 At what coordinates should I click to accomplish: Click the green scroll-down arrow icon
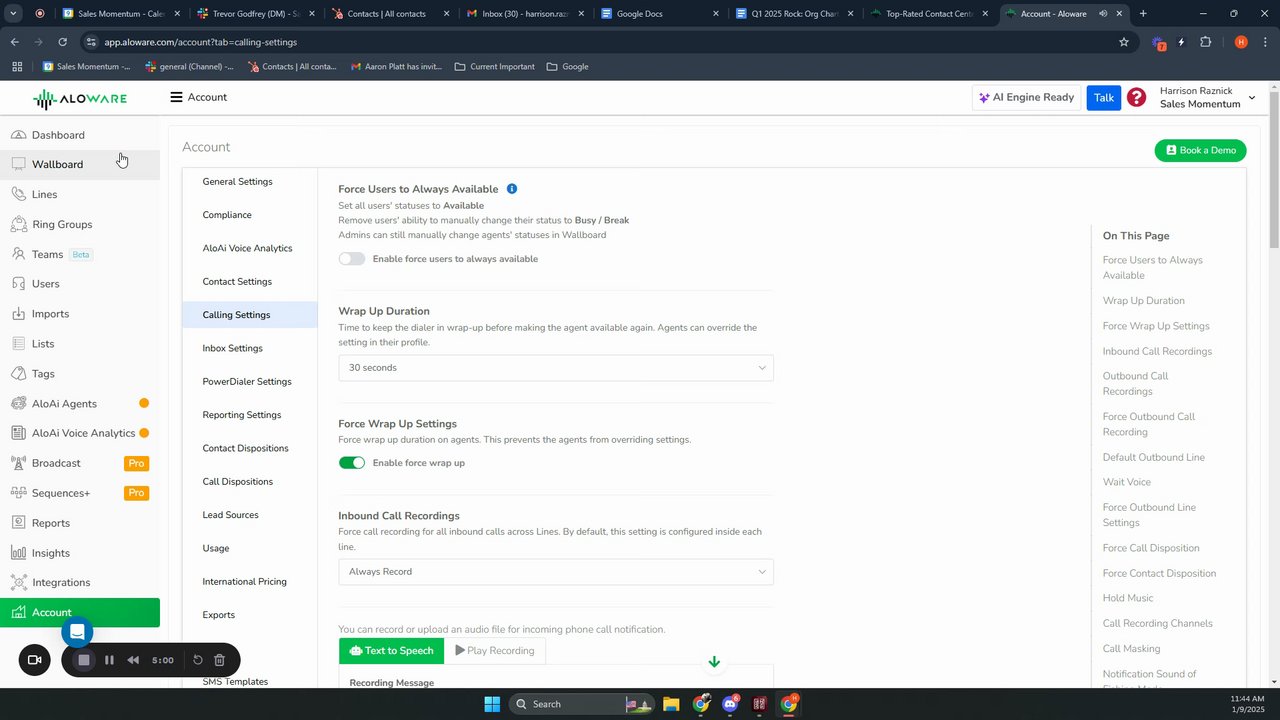tap(714, 662)
